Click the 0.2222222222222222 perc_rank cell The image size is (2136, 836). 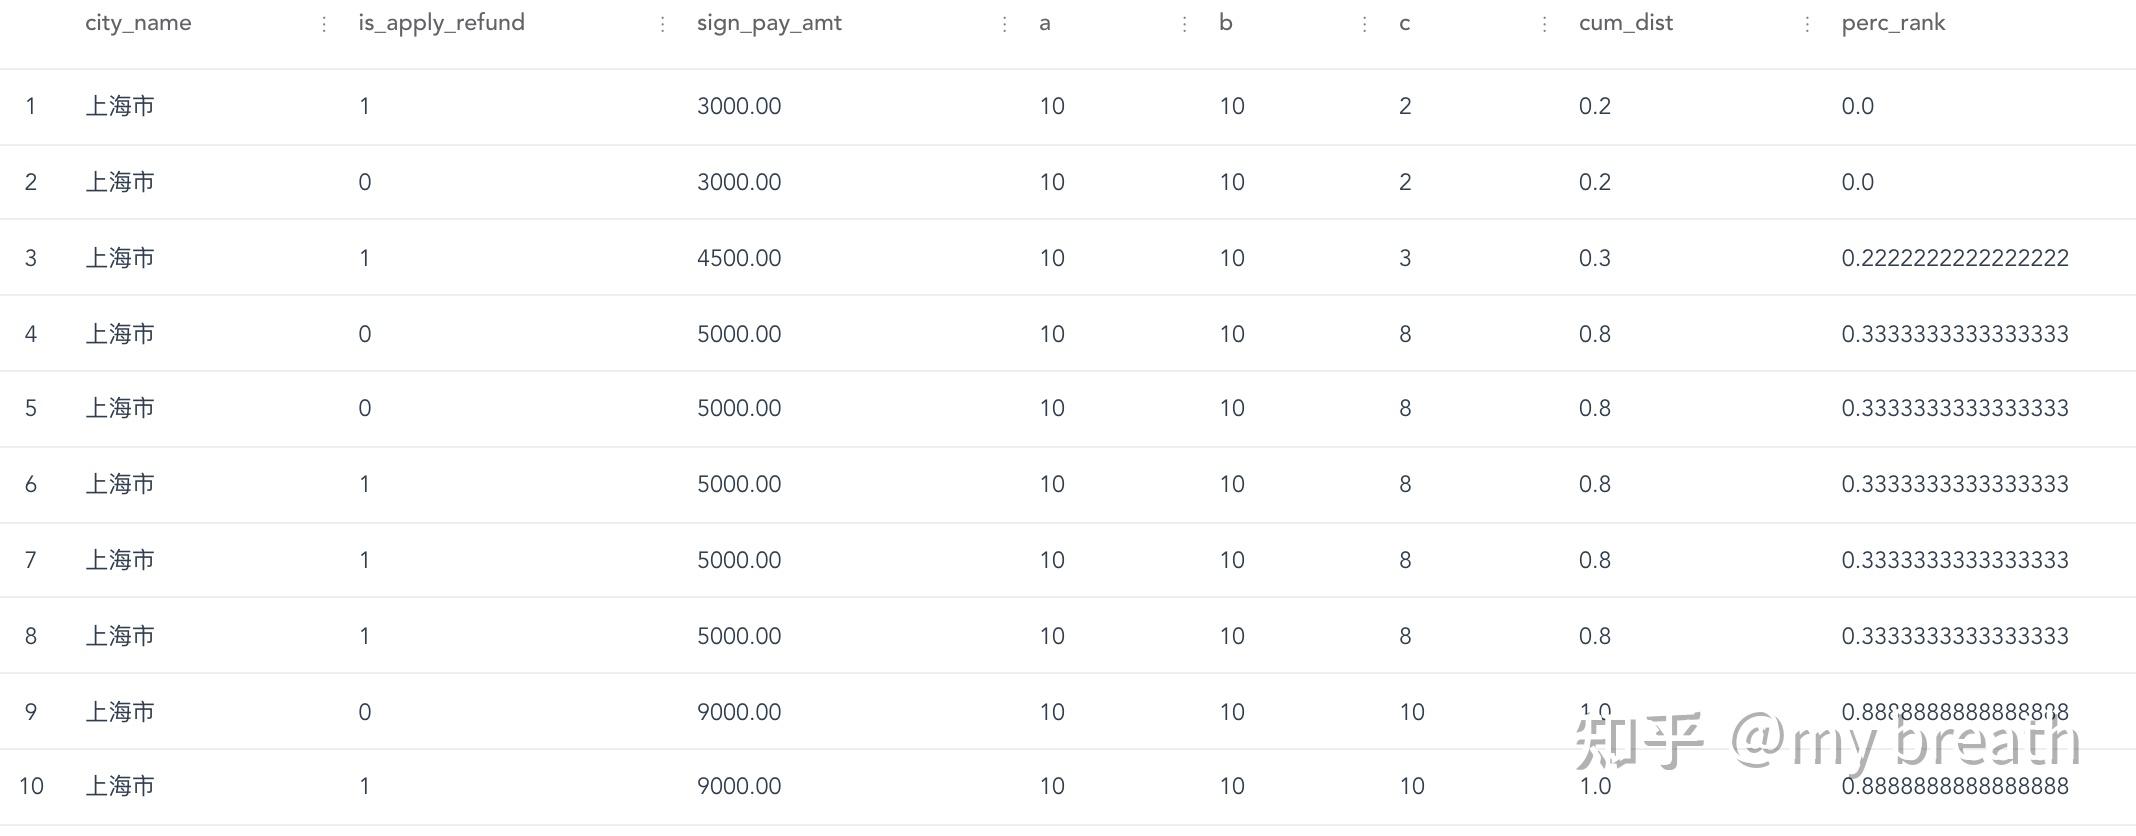pyautogui.click(x=1954, y=258)
